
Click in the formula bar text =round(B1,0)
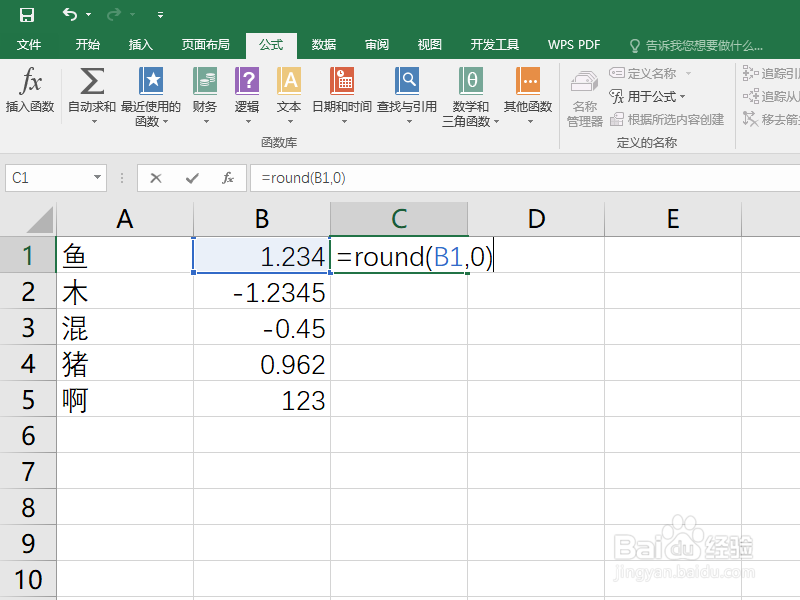pos(303,178)
